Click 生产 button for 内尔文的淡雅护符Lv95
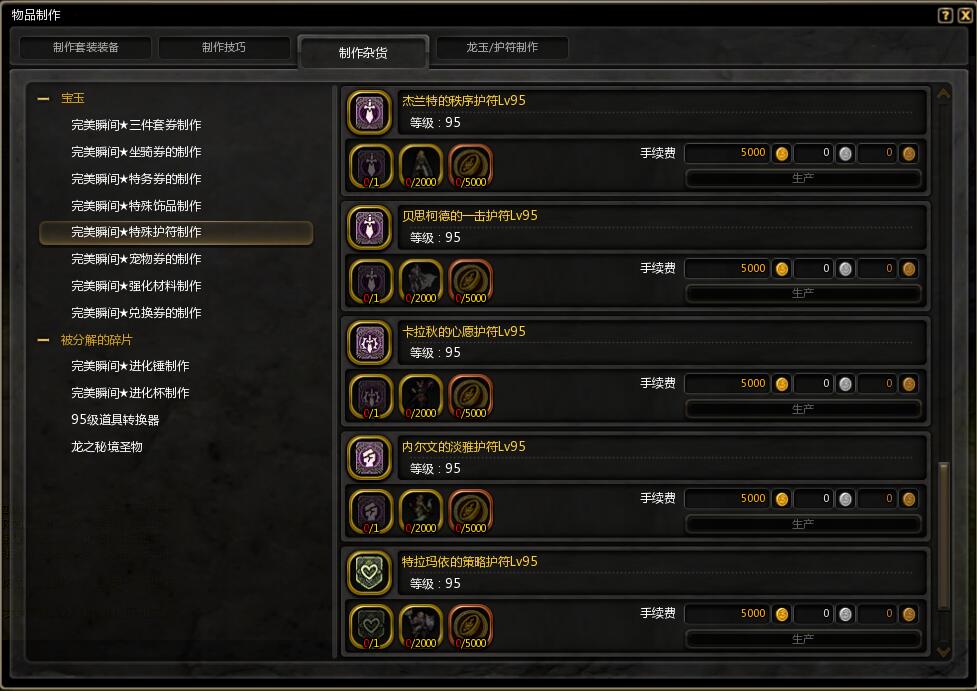977x691 pixels. tap(803, 524)
